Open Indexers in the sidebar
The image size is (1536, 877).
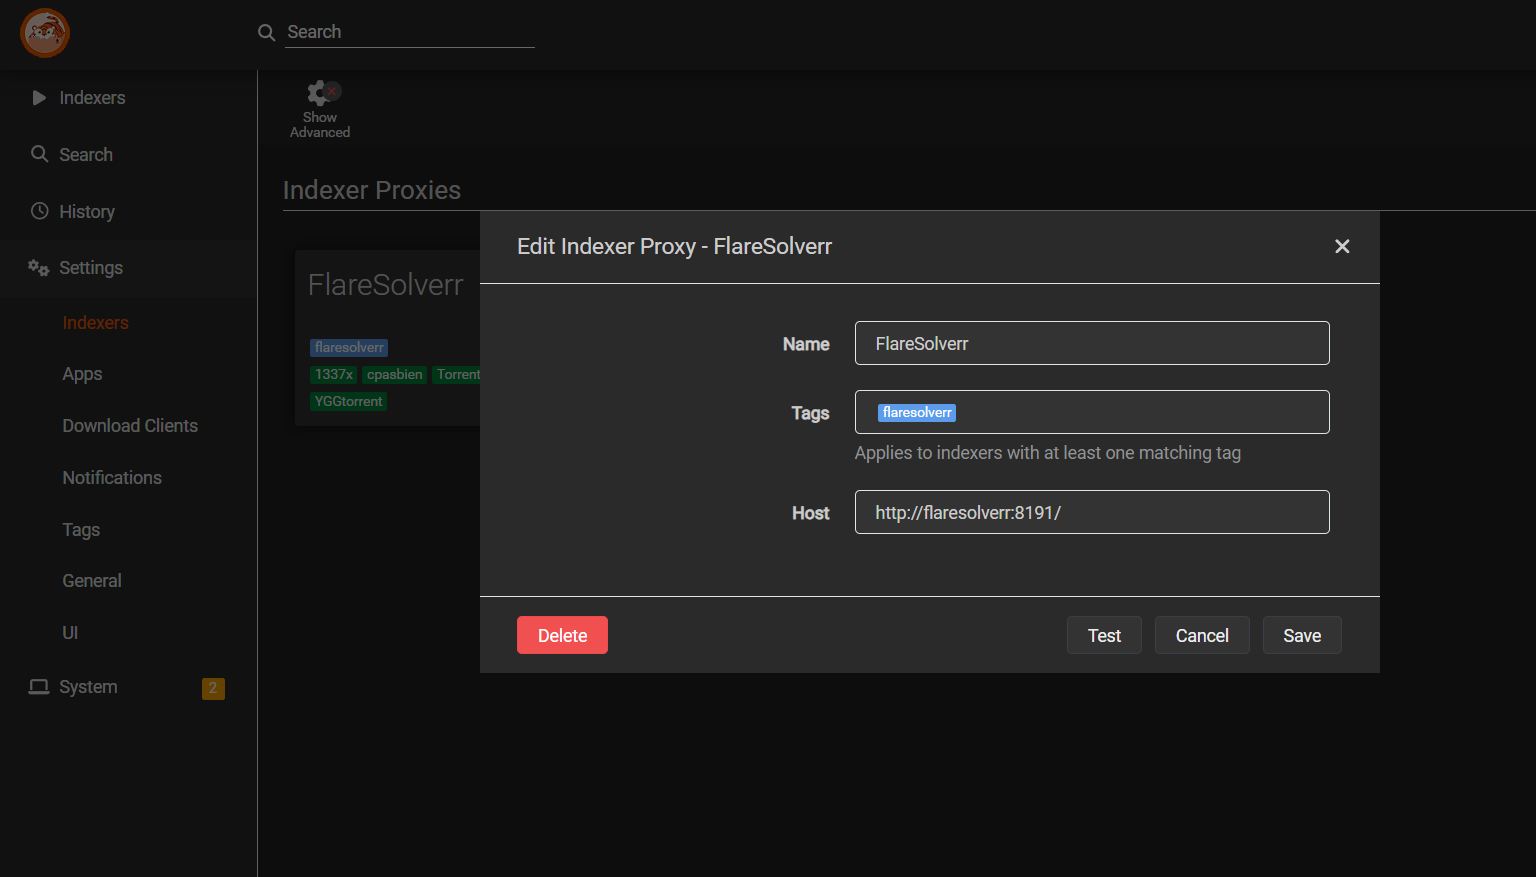[x=92, y=98]
